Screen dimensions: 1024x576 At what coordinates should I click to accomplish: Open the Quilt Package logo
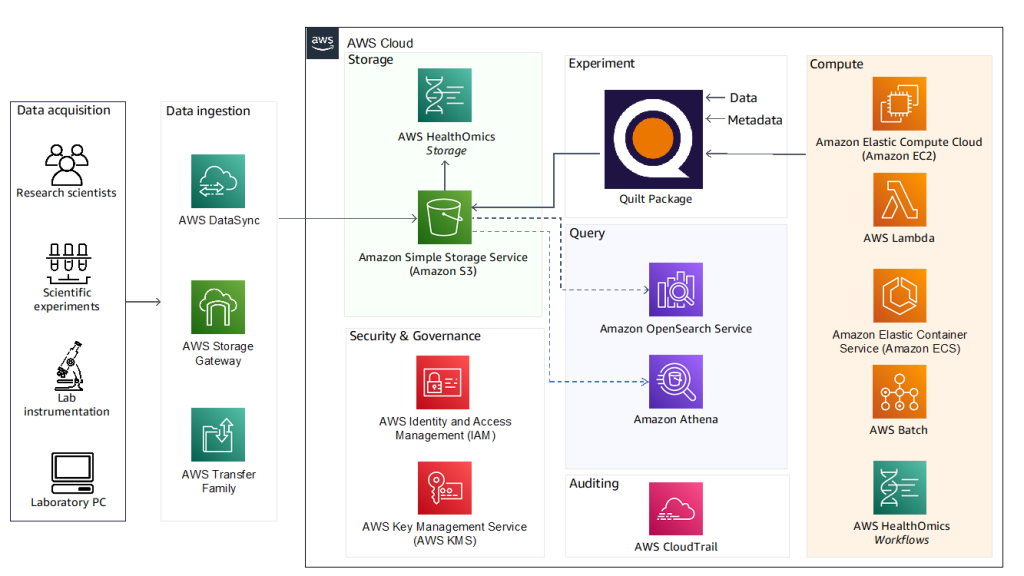(x=653, y=140)
